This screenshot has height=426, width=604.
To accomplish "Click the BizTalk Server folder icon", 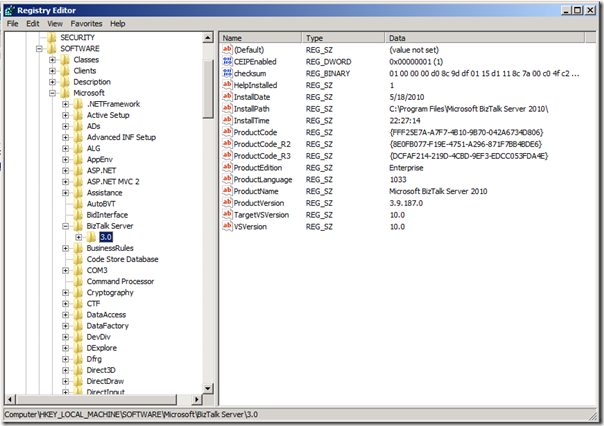I will [78, 226].
